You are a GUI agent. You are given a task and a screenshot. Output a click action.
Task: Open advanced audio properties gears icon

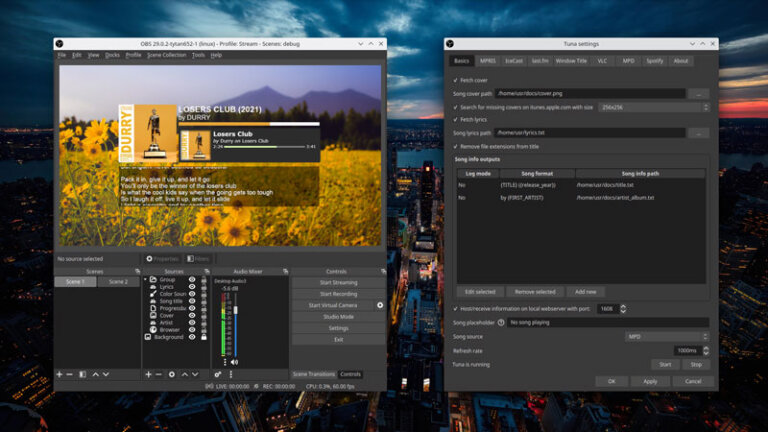point(218,374)
